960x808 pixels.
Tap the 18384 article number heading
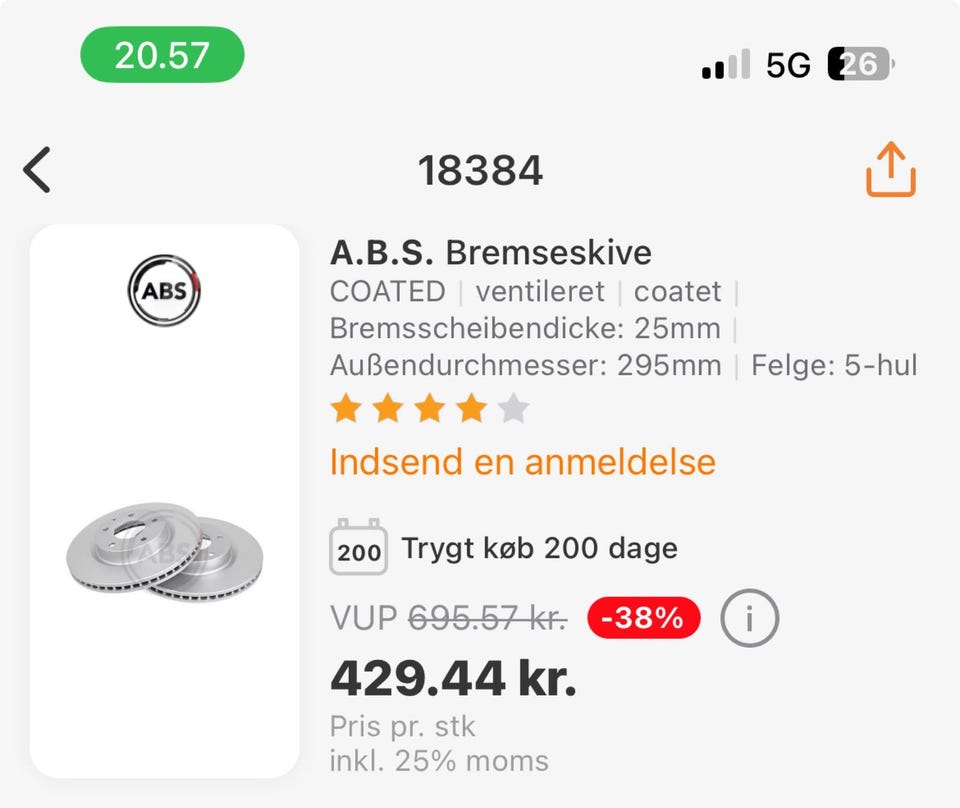click(x=480, y=171)
